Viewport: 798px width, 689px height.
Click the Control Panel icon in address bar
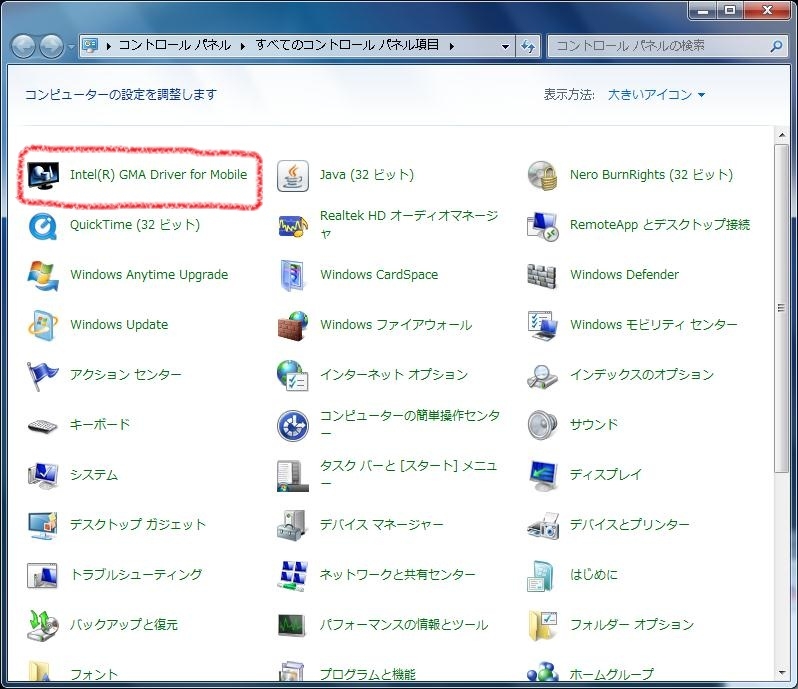point(91,46)
